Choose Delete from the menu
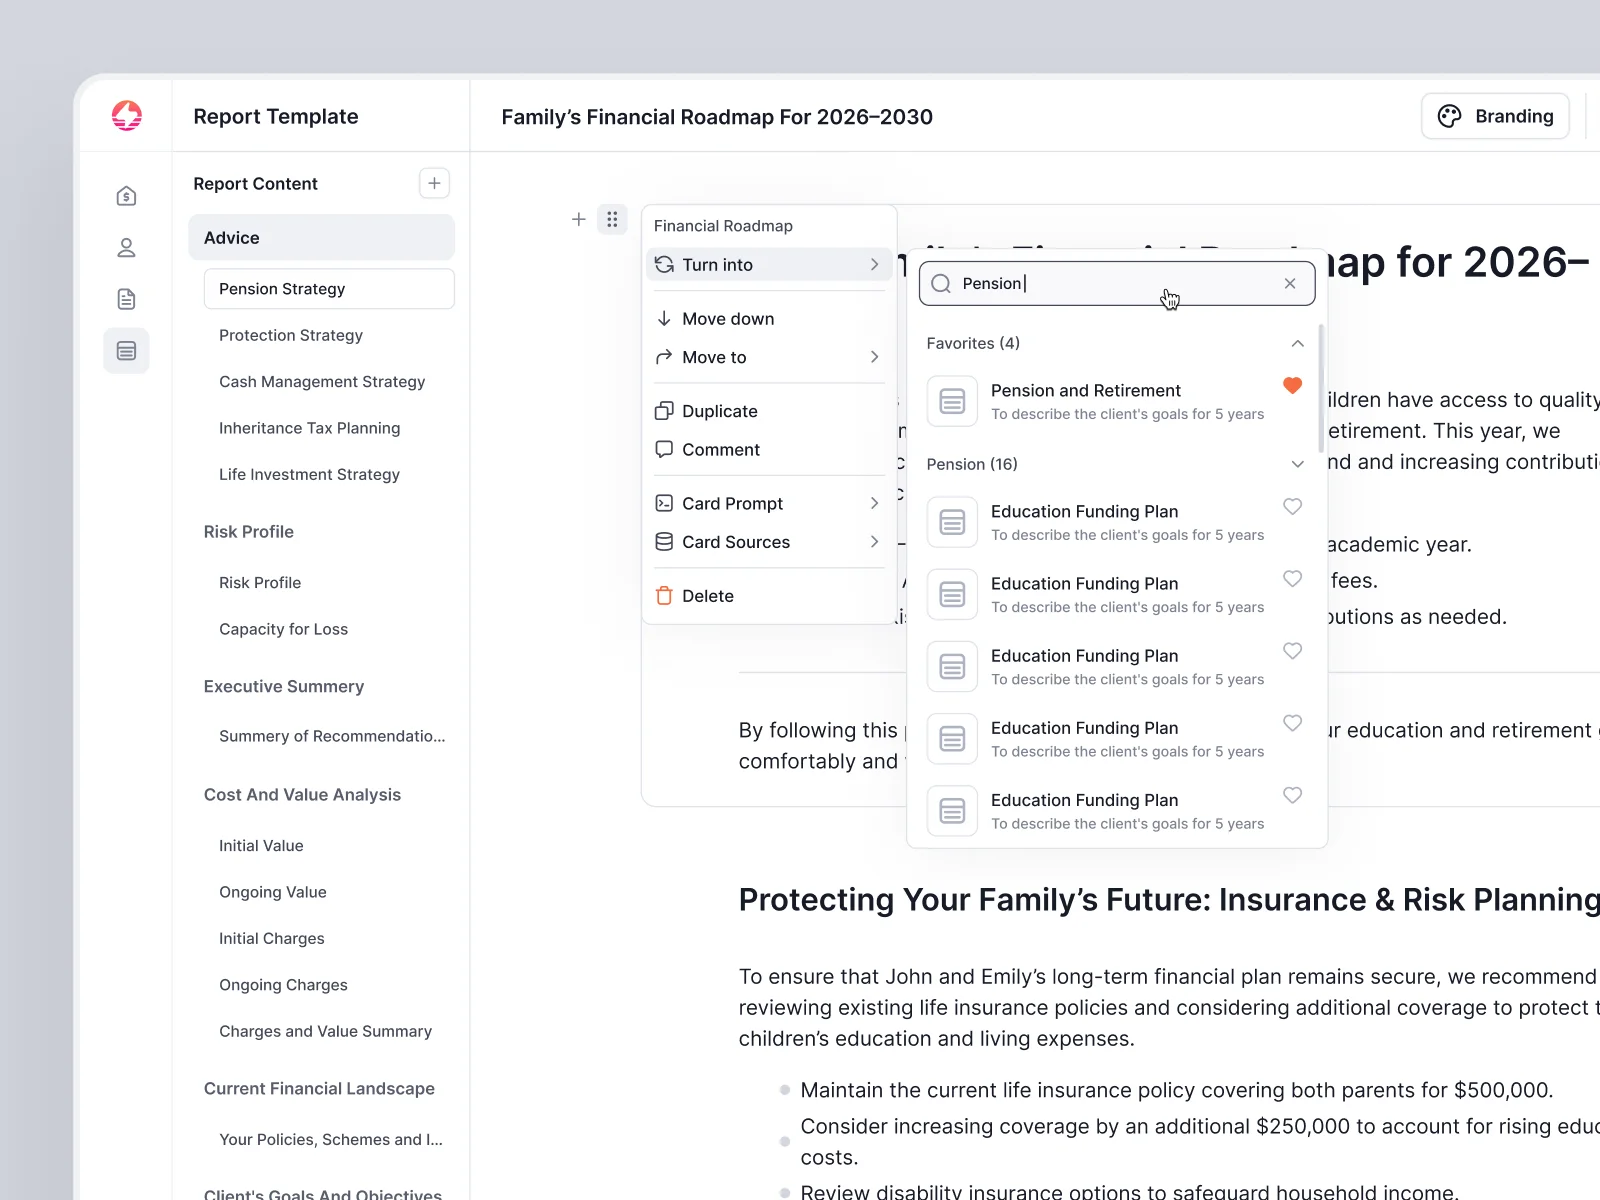 coord(768,596)
